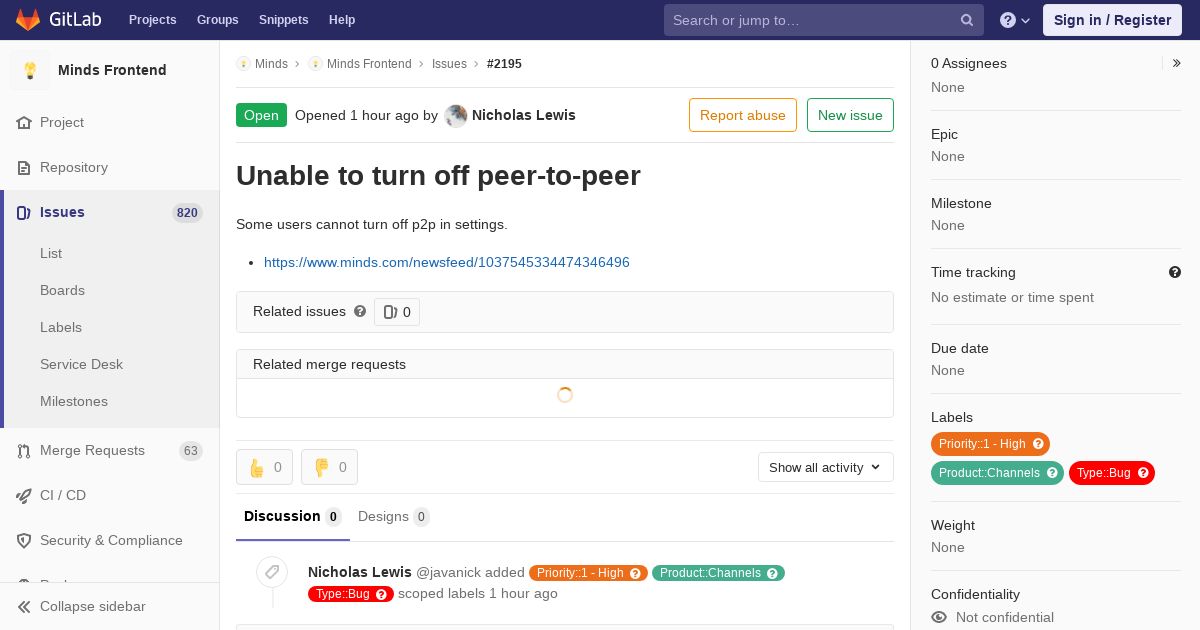Viewport: 1200px width, 630px height.
Task: Switch to the Discussion tab
Action: coord(293,517)
